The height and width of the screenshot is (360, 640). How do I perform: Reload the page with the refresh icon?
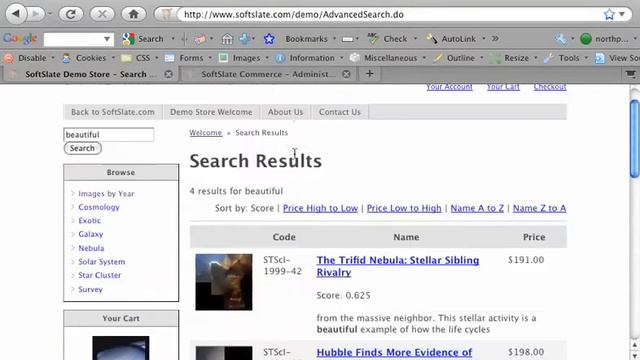[71, 14]
